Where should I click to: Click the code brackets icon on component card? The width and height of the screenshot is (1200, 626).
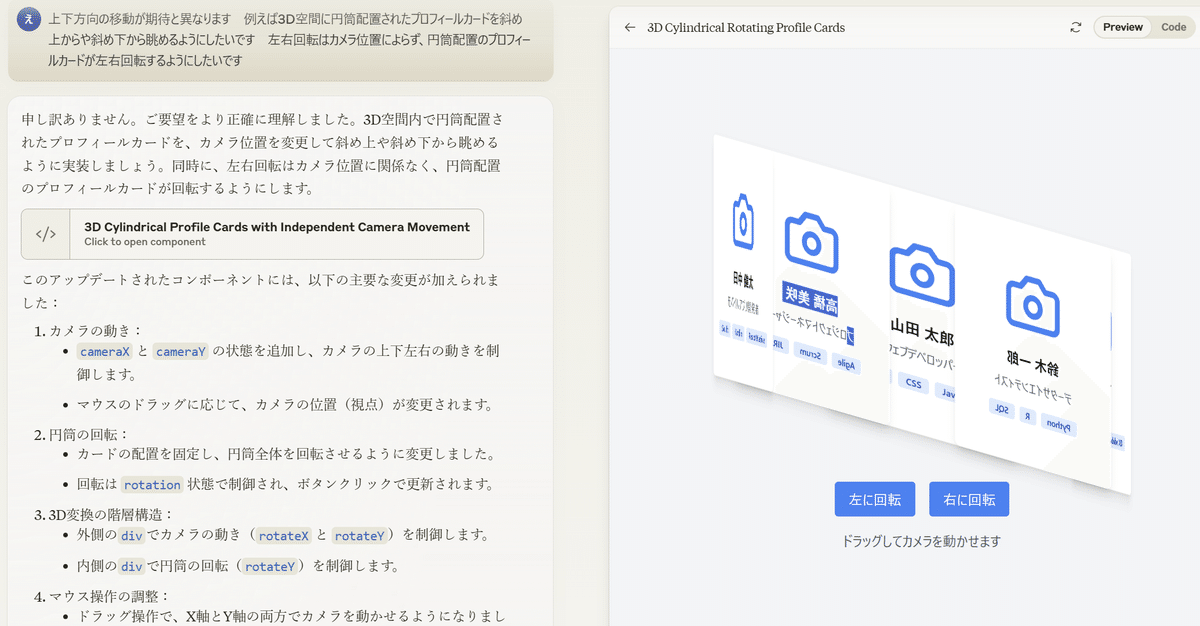pos(46,234)
